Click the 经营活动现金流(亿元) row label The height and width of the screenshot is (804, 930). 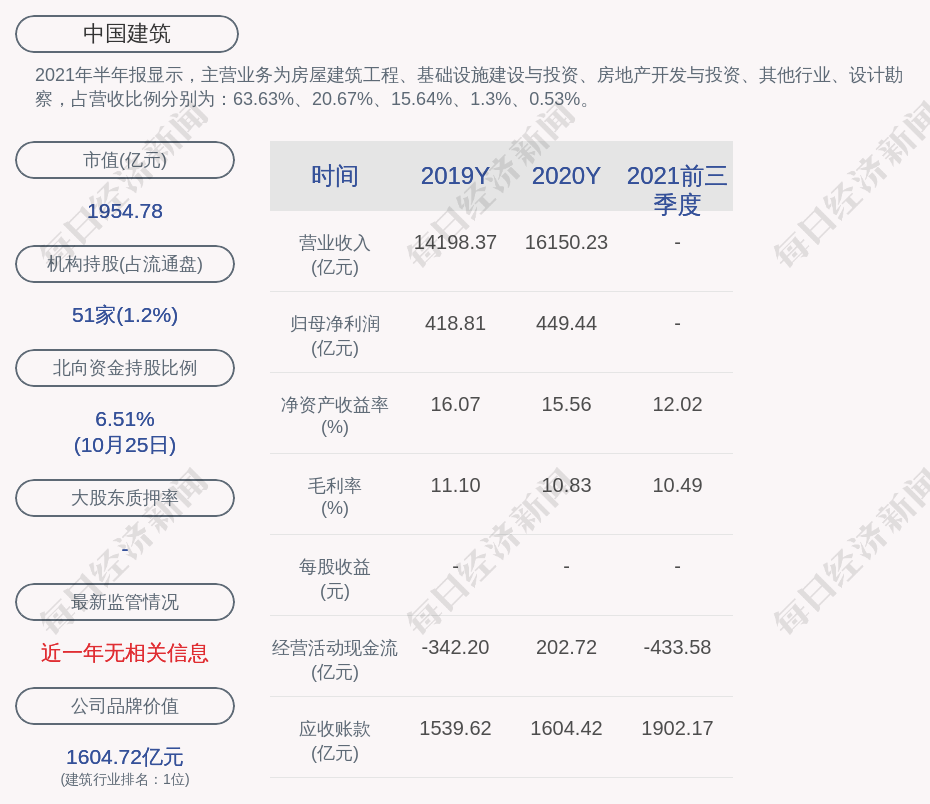[x=335, y=659]
